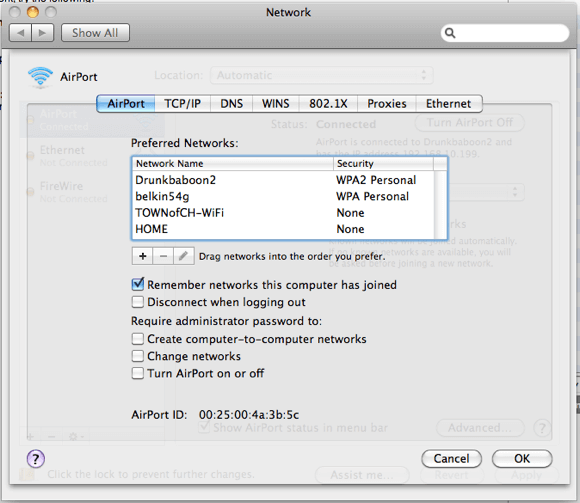Select the Drunkbaboon2 network row

pyautogui.click(x=283, y=180)
